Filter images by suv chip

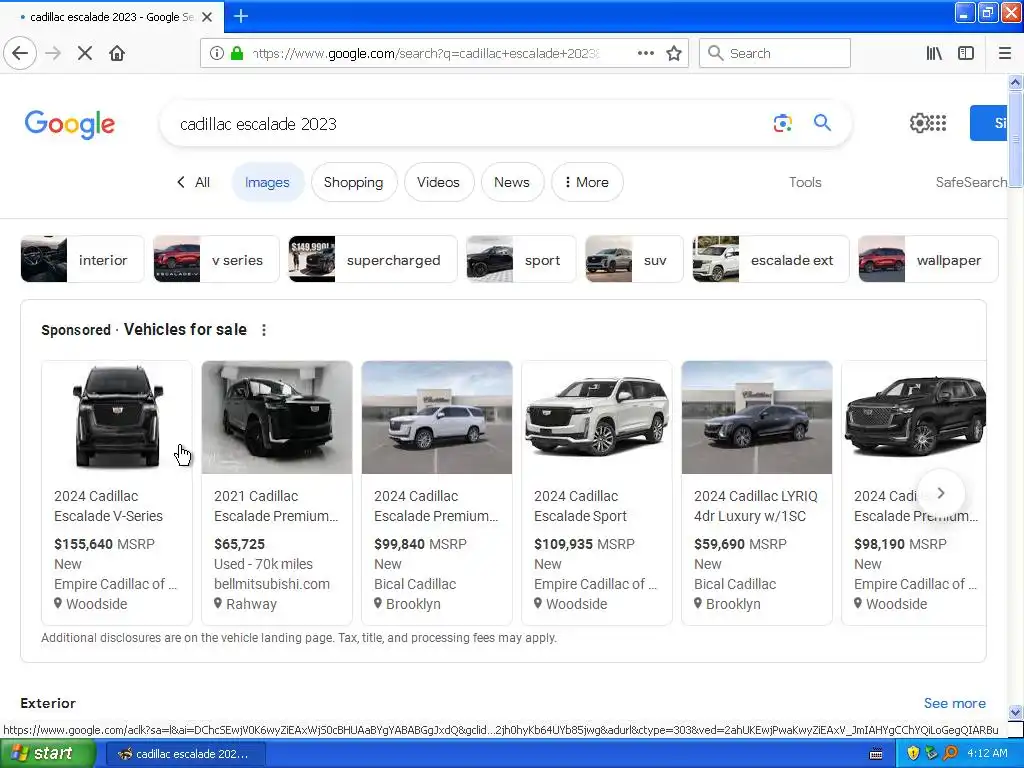point(634,259)
